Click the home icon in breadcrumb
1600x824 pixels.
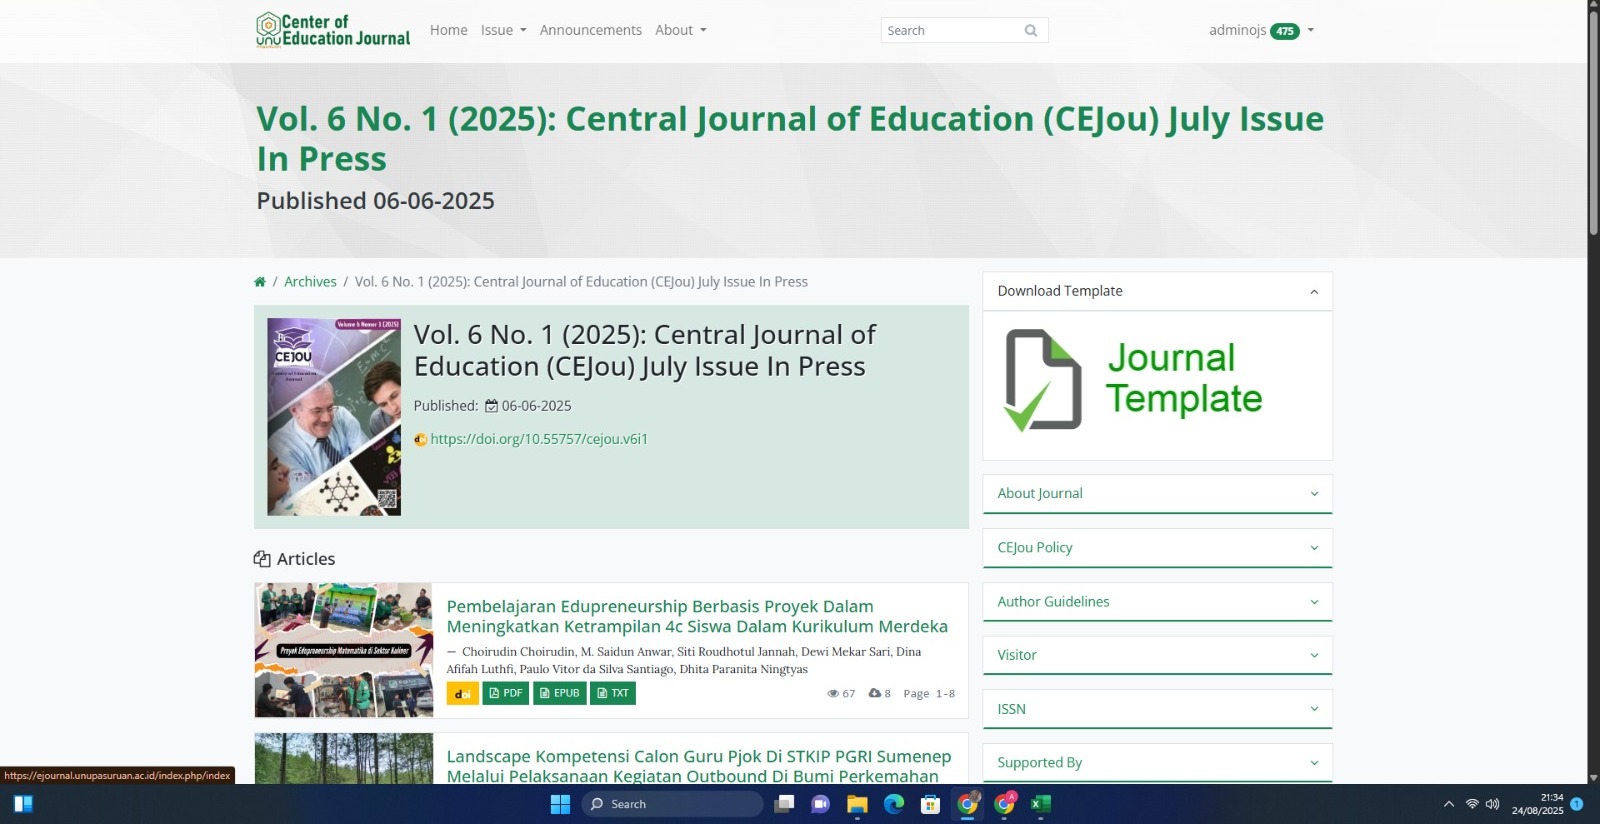click(x=260, y=282)
